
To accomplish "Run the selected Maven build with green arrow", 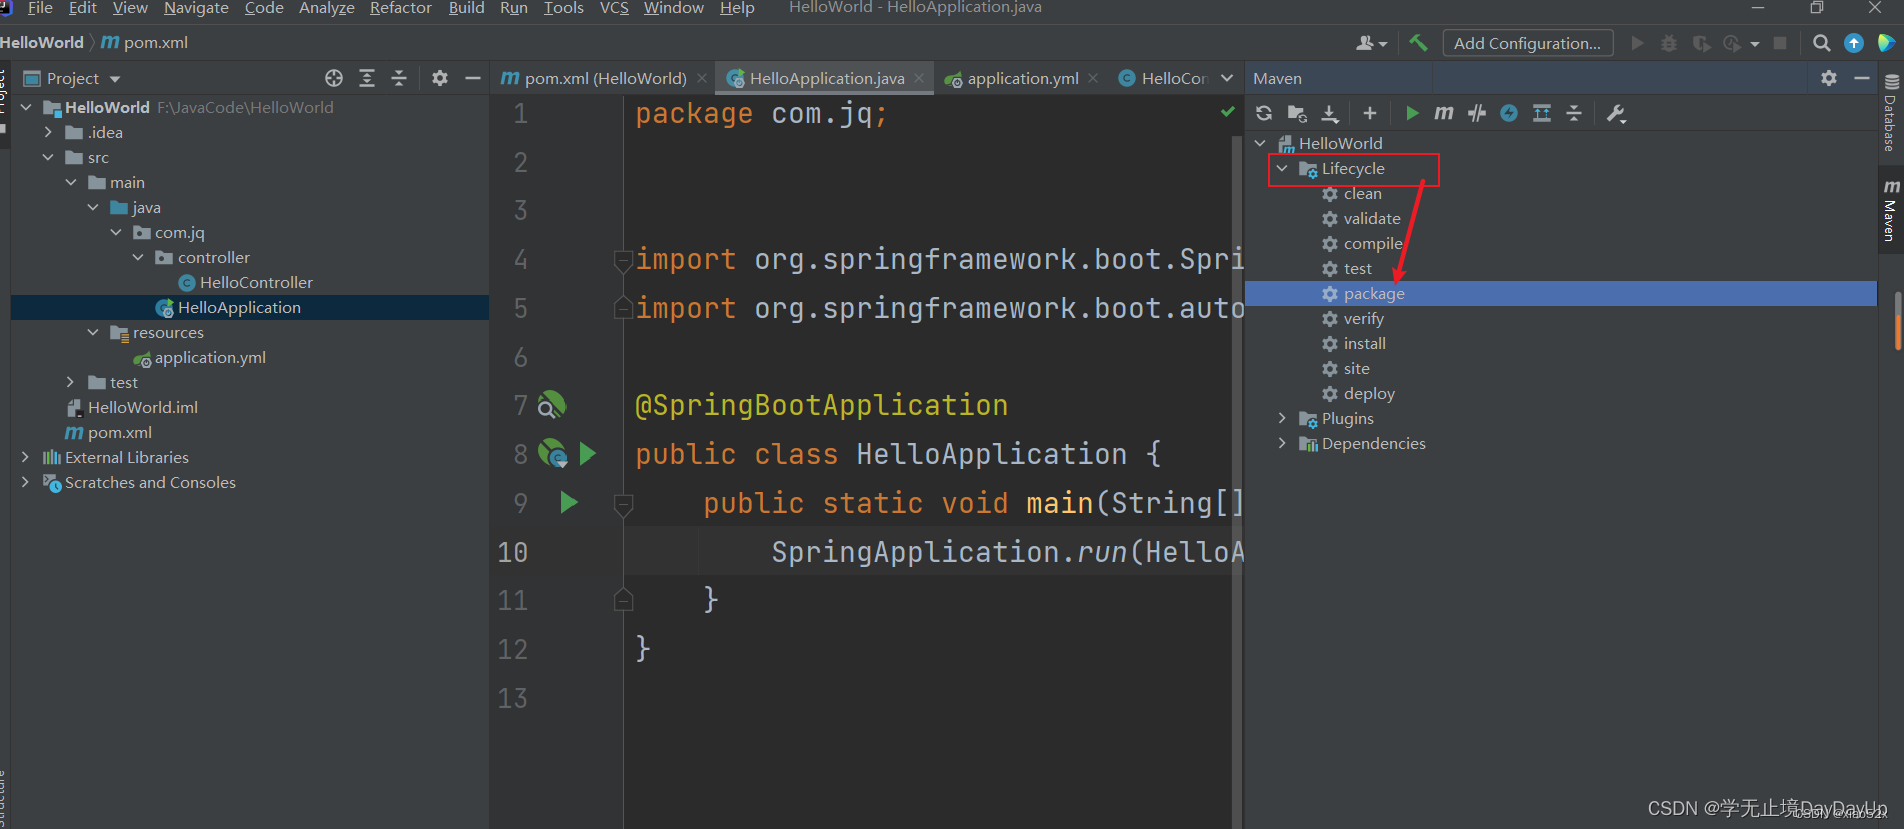I will [1411, 113].
